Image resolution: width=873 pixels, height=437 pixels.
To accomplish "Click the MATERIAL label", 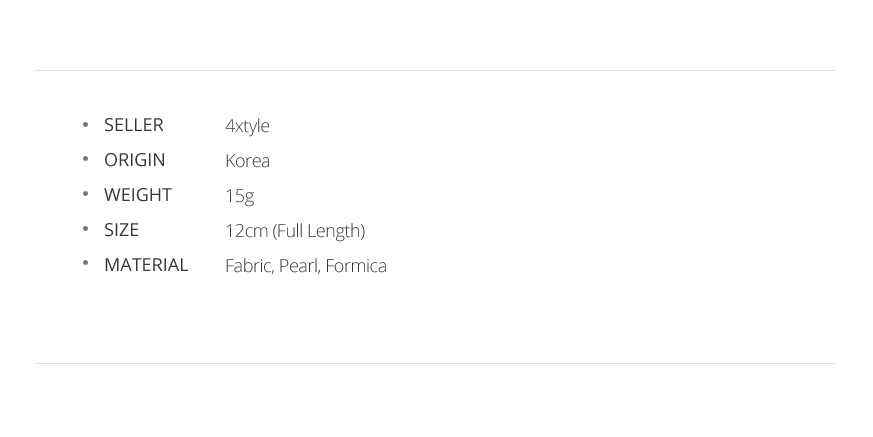I will tap(146, 265).
